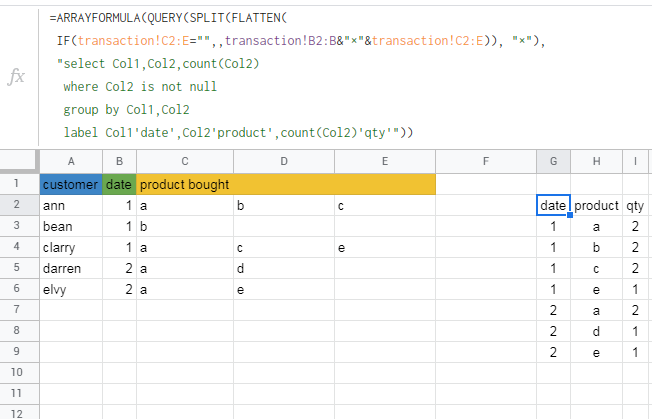Click the blue 'customer' header cell
Image resolution: width=652 pixels, height=419 pixels.
click(70, 184)
